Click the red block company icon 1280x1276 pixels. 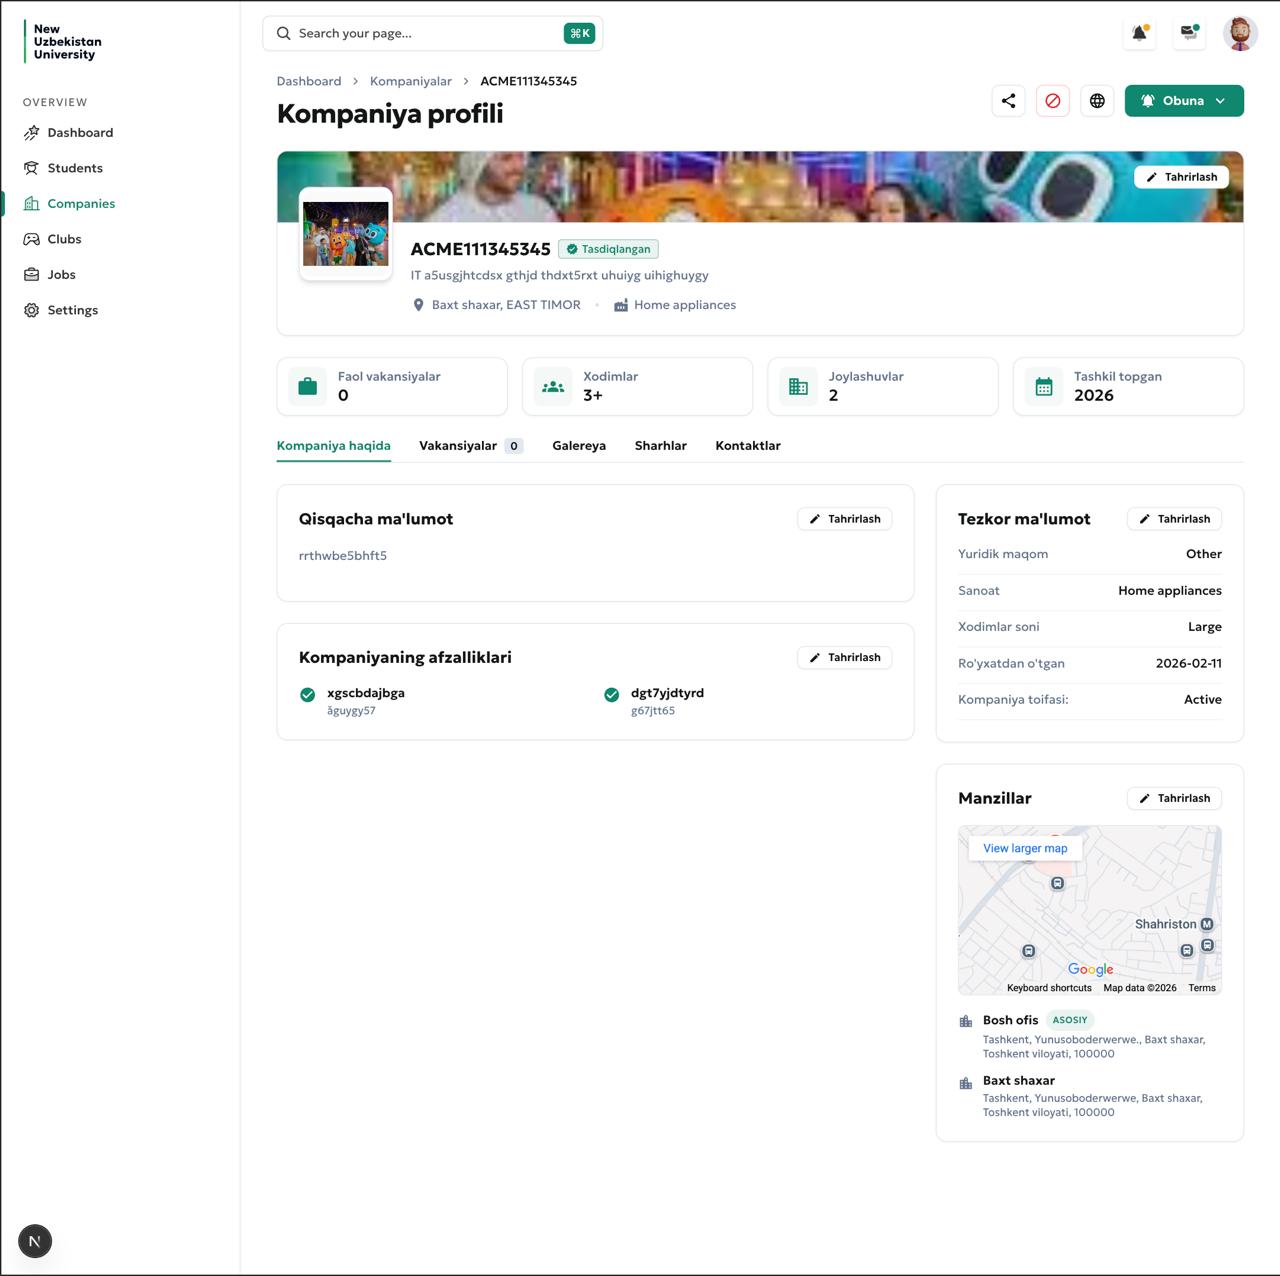(x=1052, y=101)
